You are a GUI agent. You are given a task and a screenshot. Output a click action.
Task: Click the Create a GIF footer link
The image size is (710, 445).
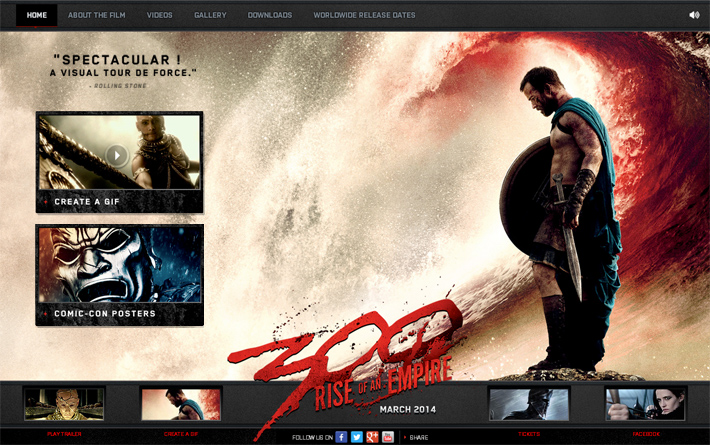click(x=181, y=434)
